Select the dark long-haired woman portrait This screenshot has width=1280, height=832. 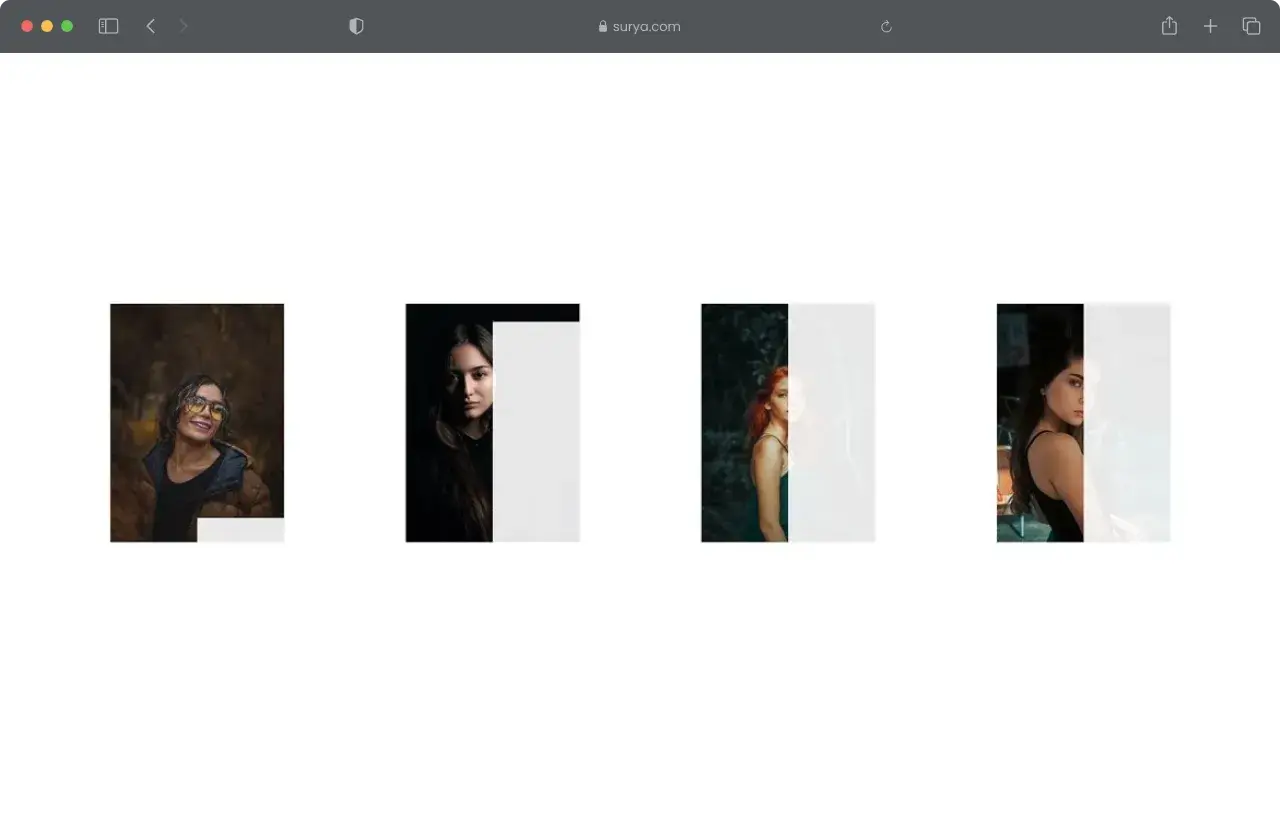click(x=447, y=420)
